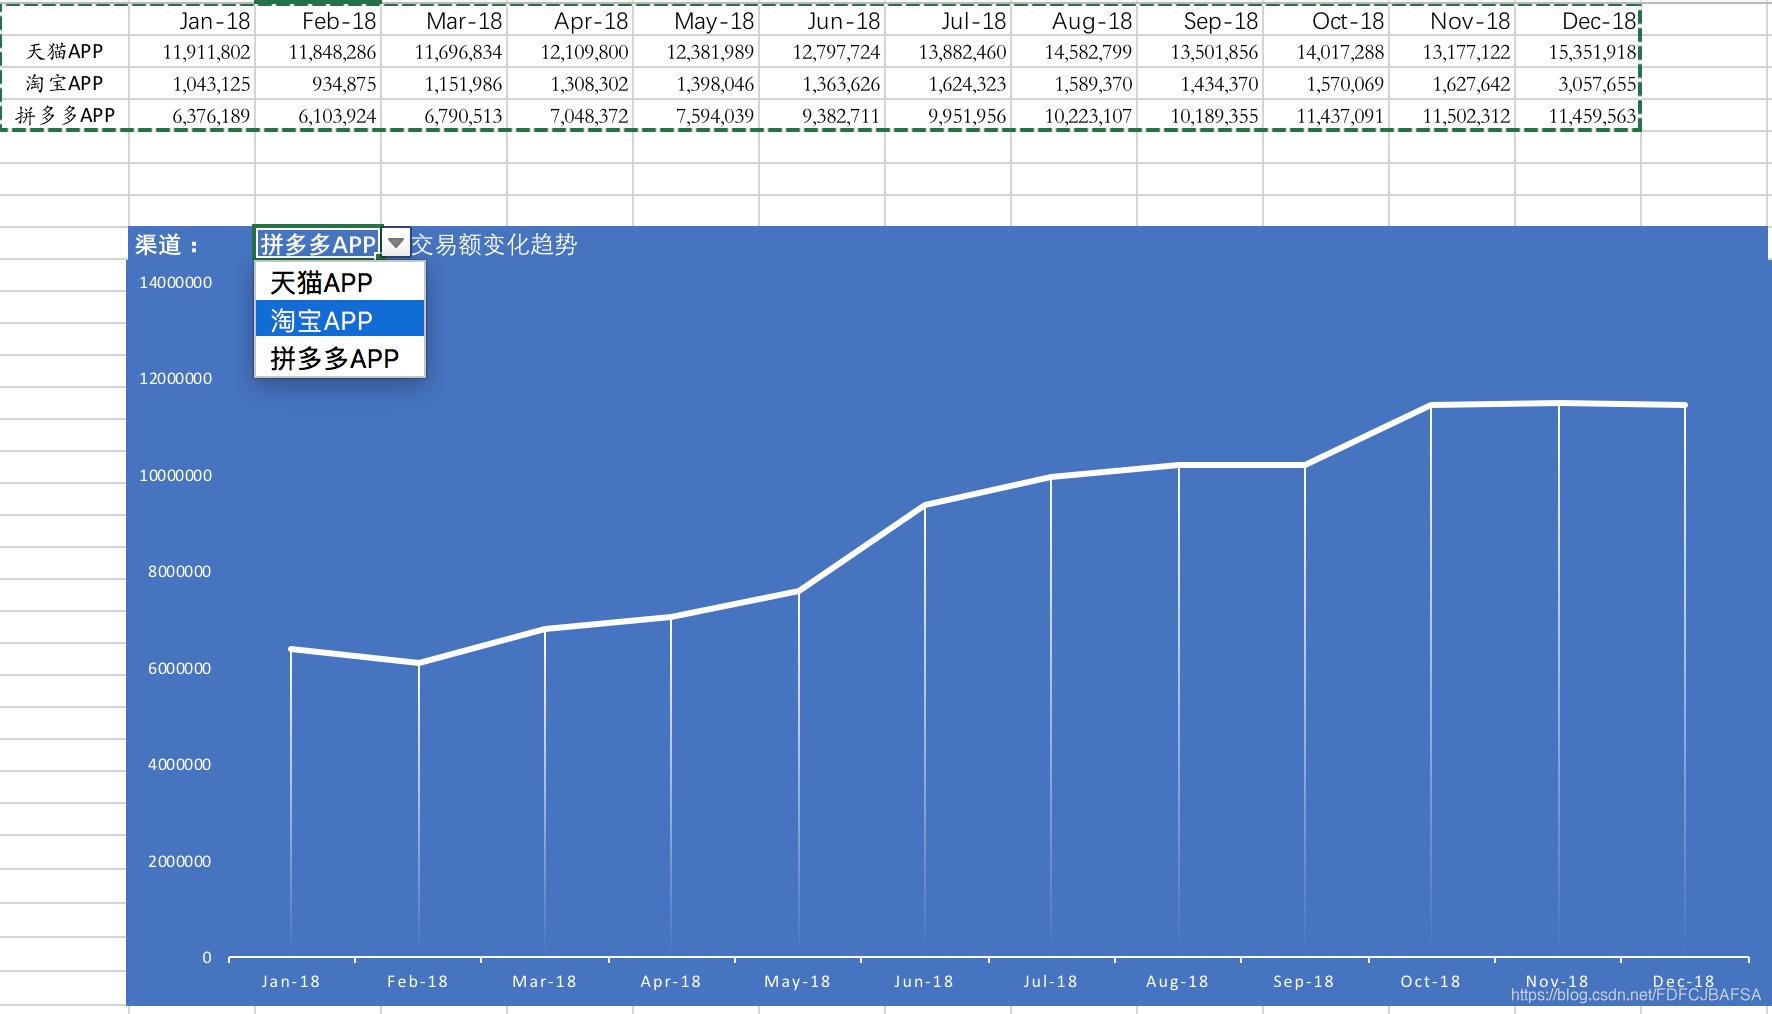Click the 淘宝APP row label cell
The image size is (1772, 1014).
[65, 83]
